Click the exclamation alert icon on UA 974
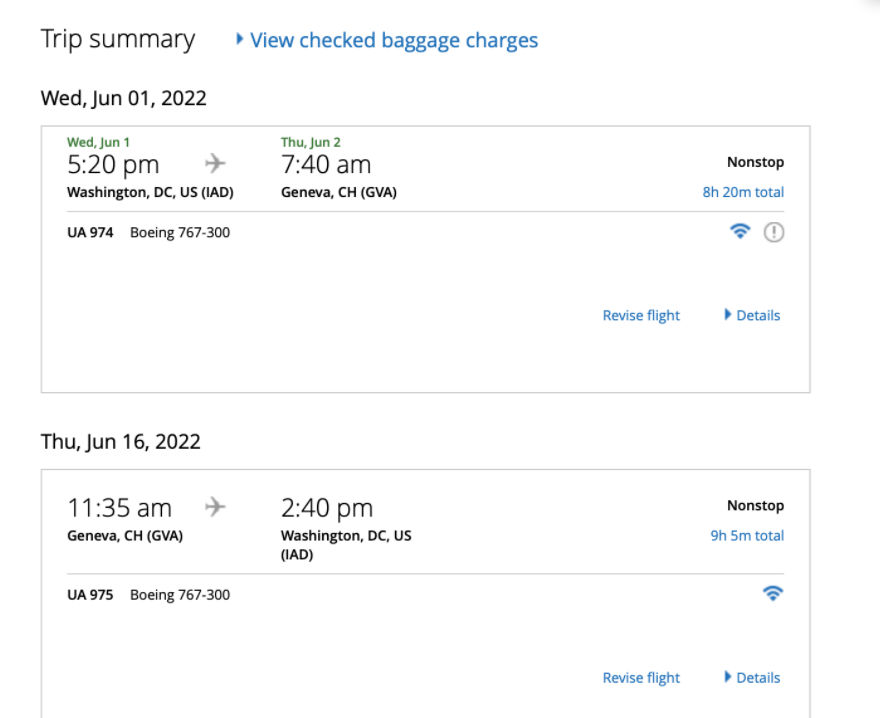880x718 pixels. pyautogui.click(x=774, y=232)
